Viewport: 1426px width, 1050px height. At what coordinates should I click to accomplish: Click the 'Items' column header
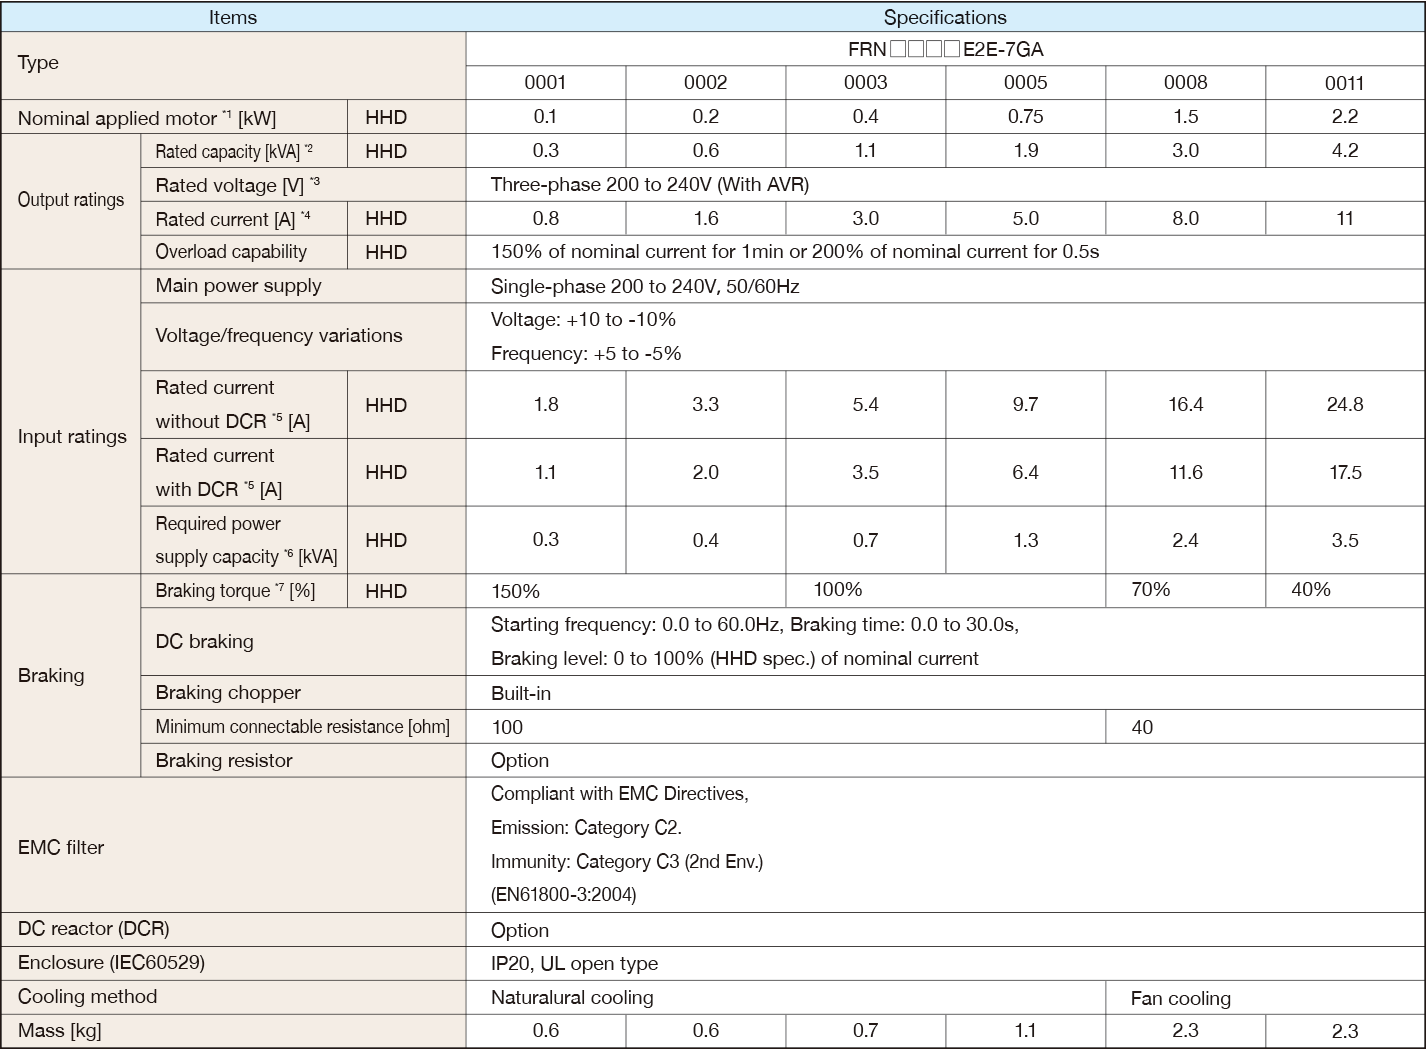[x=233, y=17]
